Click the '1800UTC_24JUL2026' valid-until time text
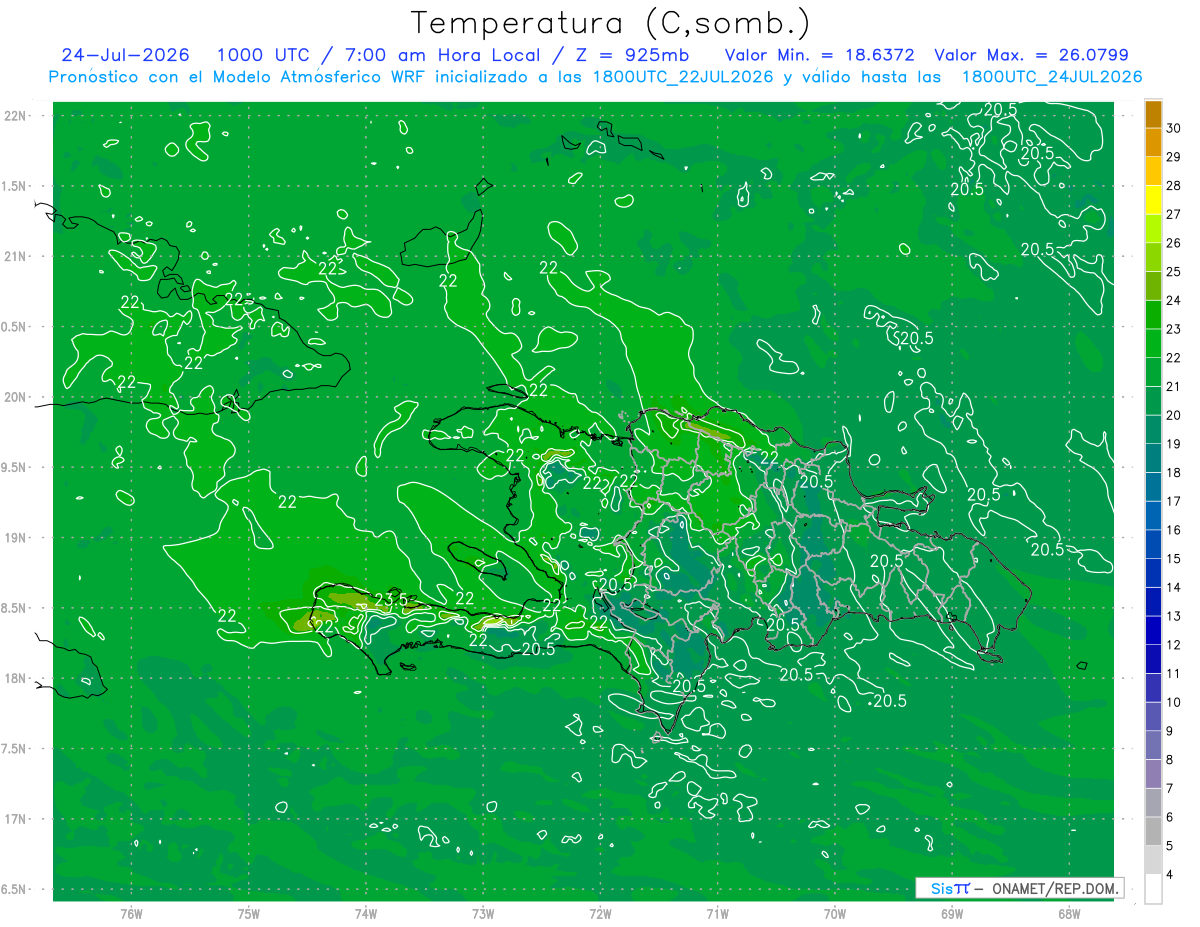Image resolution: width=1200 pixels, height=927 pixels. [1051, 77]
